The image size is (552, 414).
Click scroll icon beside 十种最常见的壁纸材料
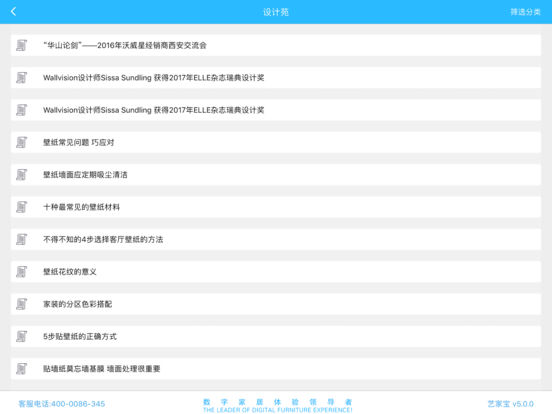21,207
